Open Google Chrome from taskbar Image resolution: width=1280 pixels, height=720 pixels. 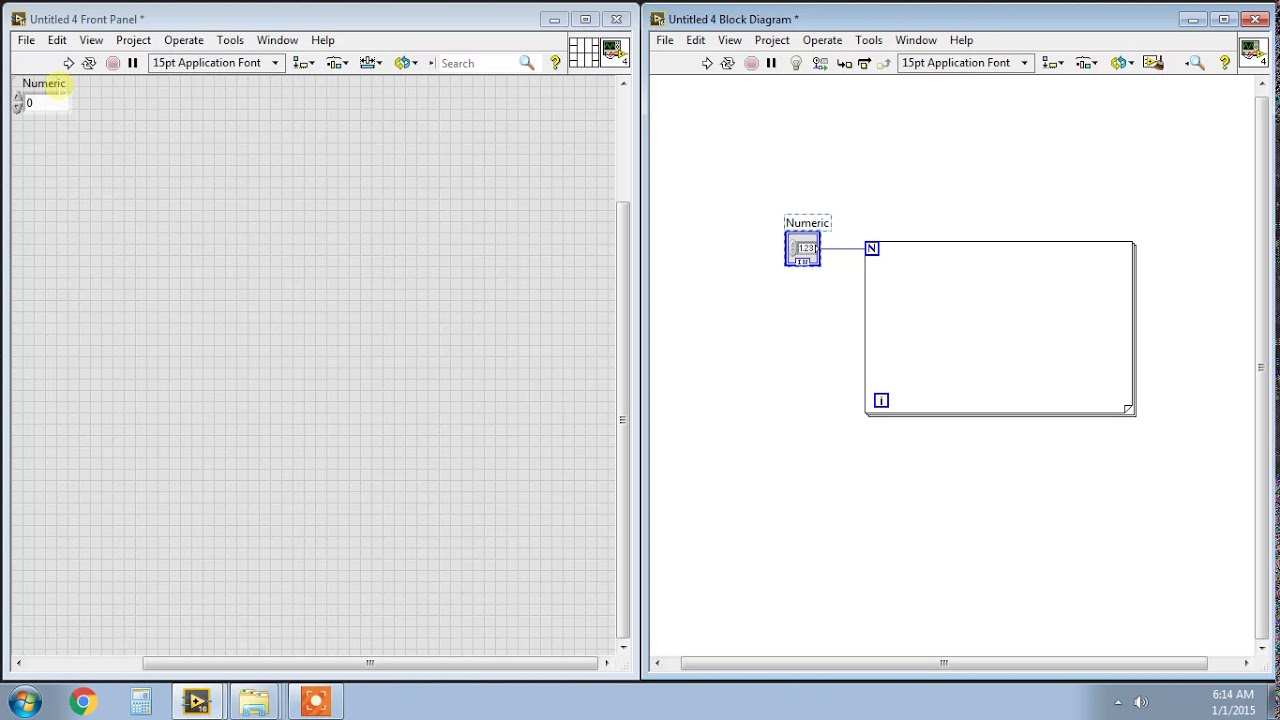click(x=83, y=702)
